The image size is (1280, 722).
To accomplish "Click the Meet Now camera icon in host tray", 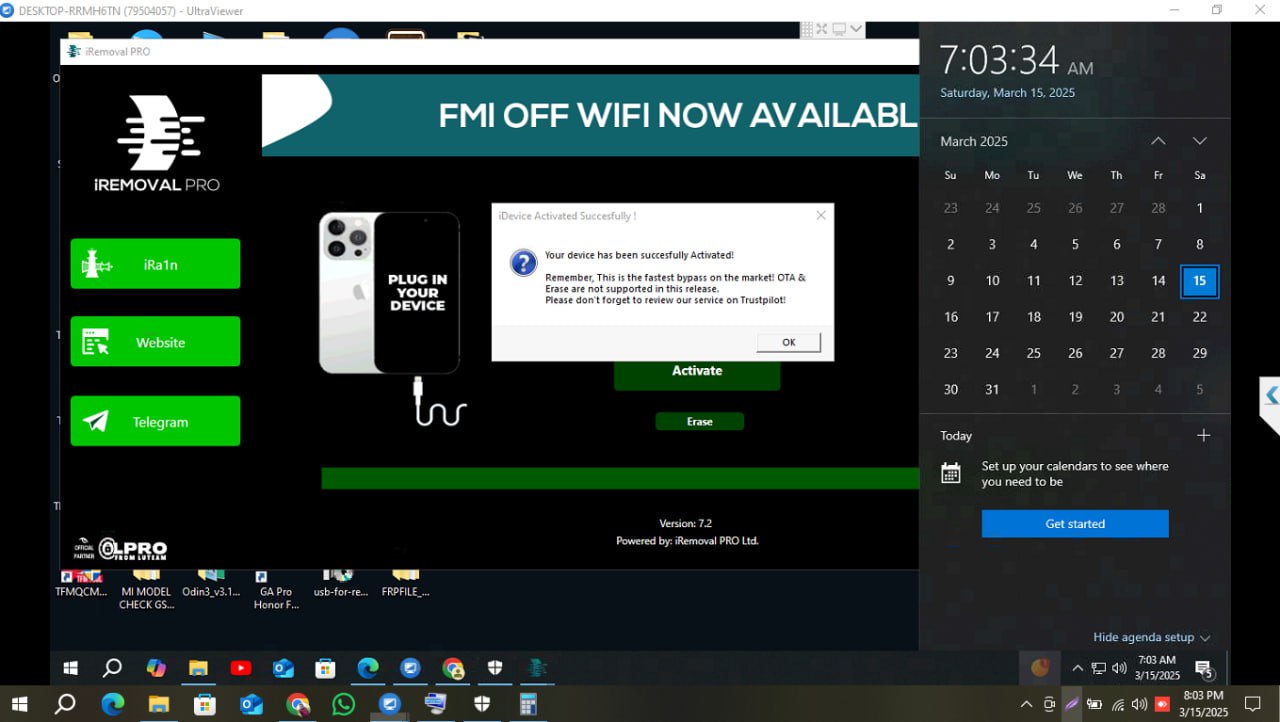I will 1049,704.
